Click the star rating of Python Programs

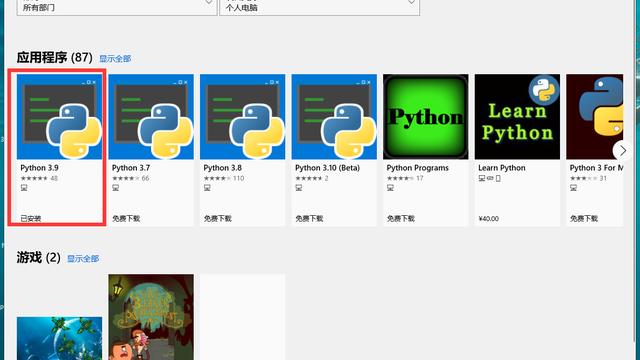(x=400, y=178)
